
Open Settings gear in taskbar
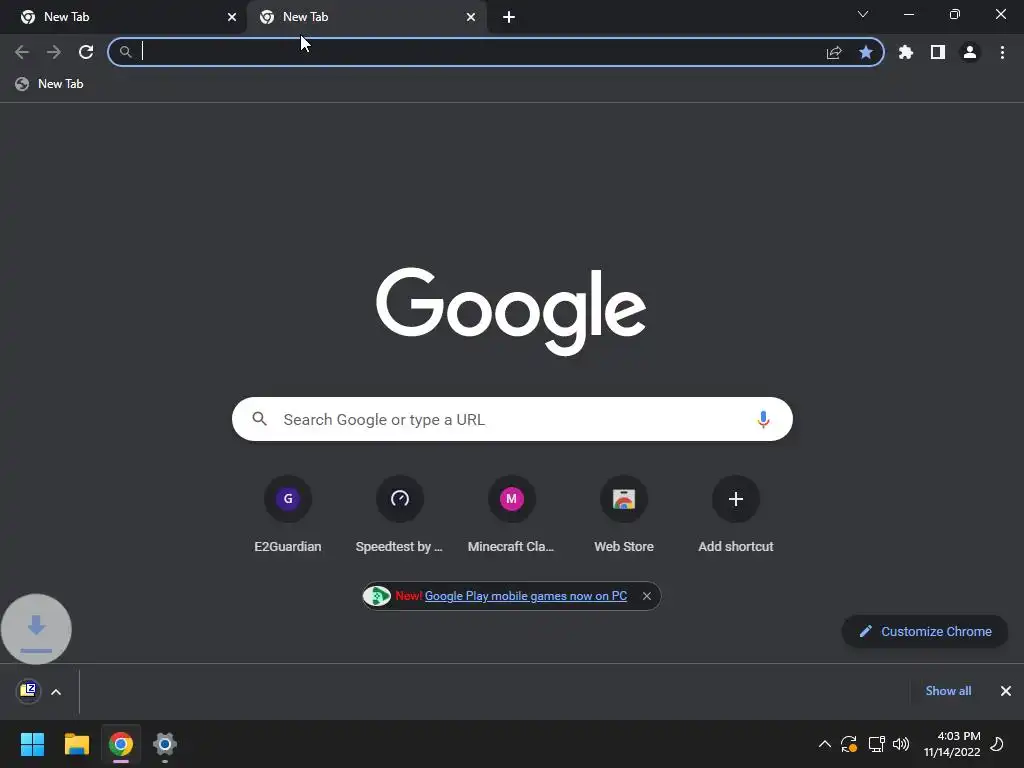pyautogui.click(x=165, y=744)
